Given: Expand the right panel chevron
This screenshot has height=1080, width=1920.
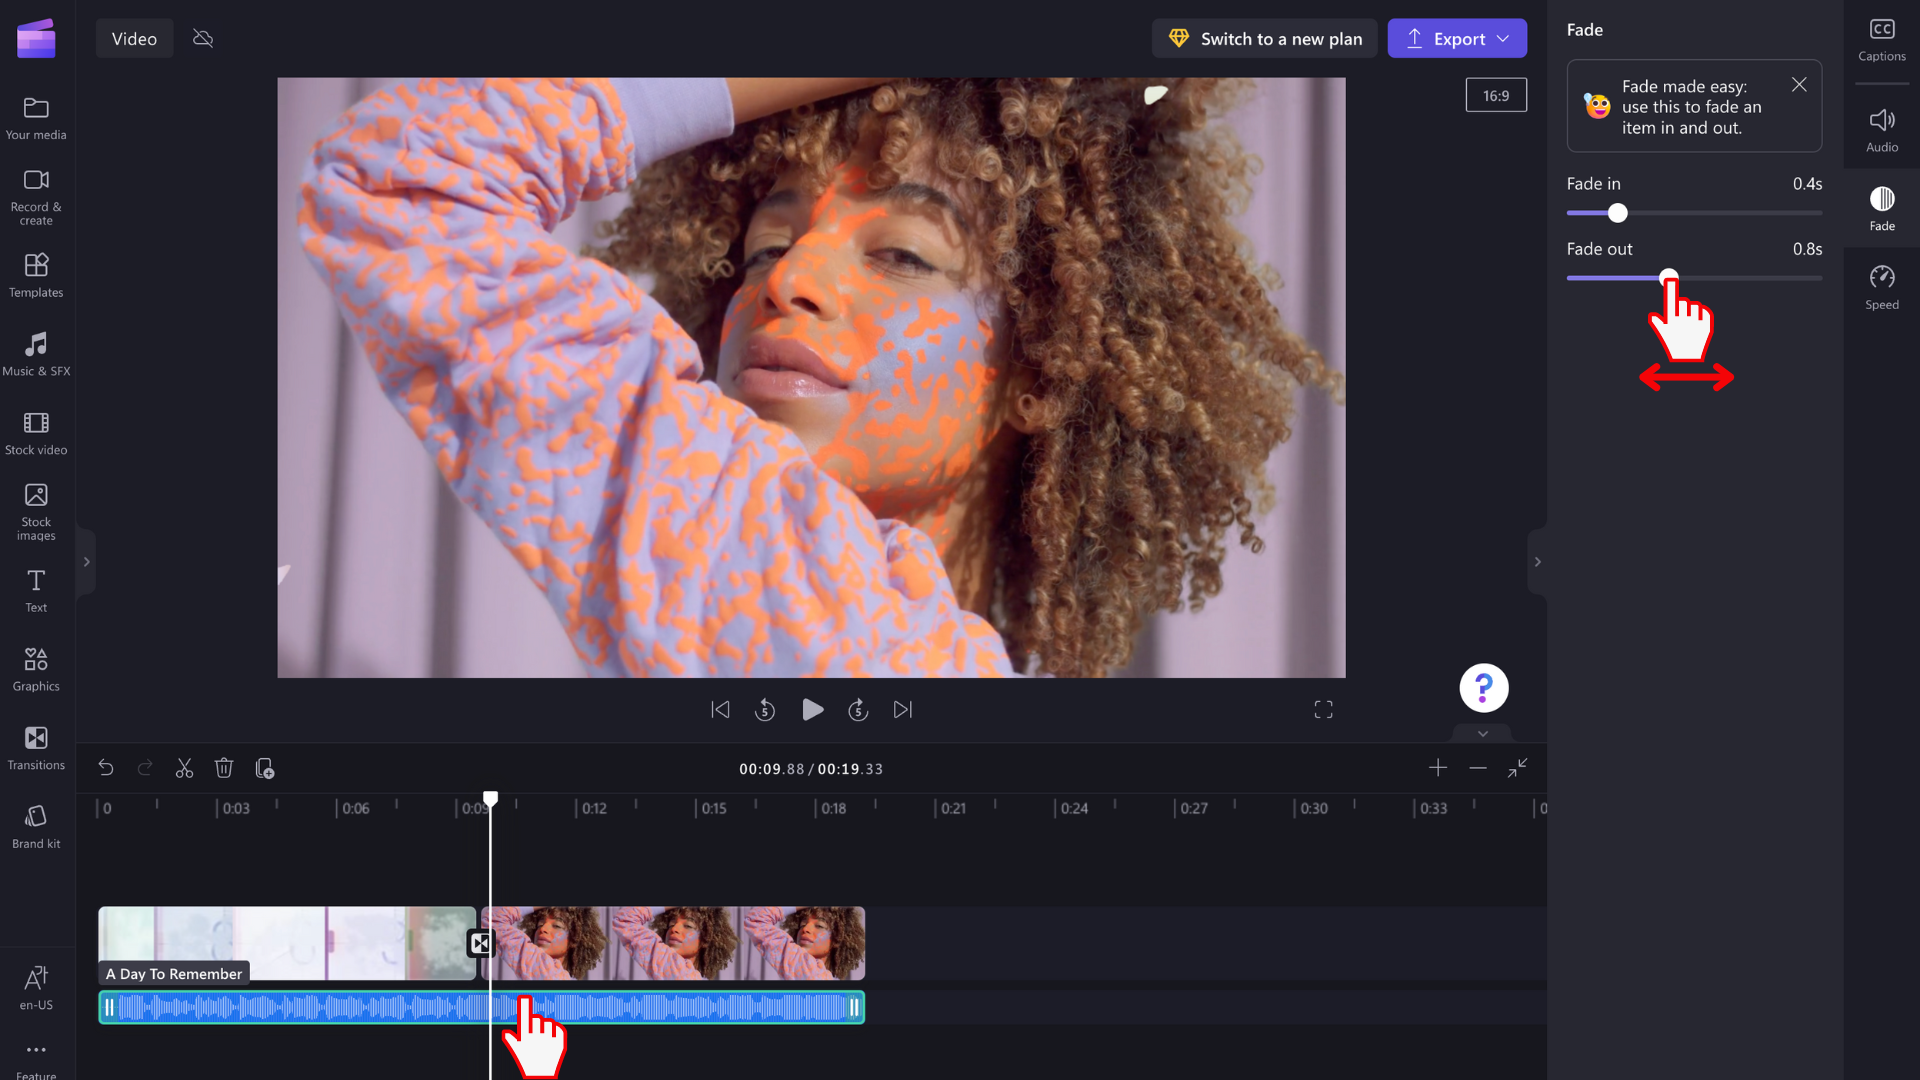Looking at the screenshot, I should [x=1538, y=562].
